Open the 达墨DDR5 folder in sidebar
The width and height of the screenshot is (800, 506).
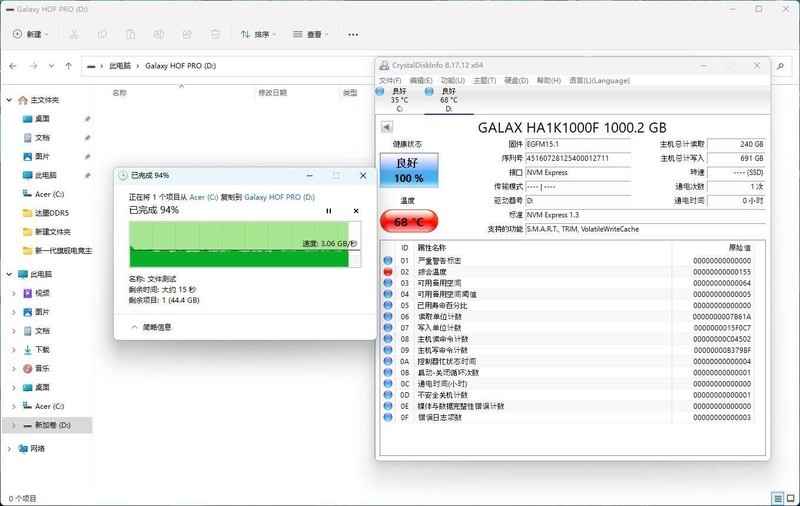click(51, 213)
